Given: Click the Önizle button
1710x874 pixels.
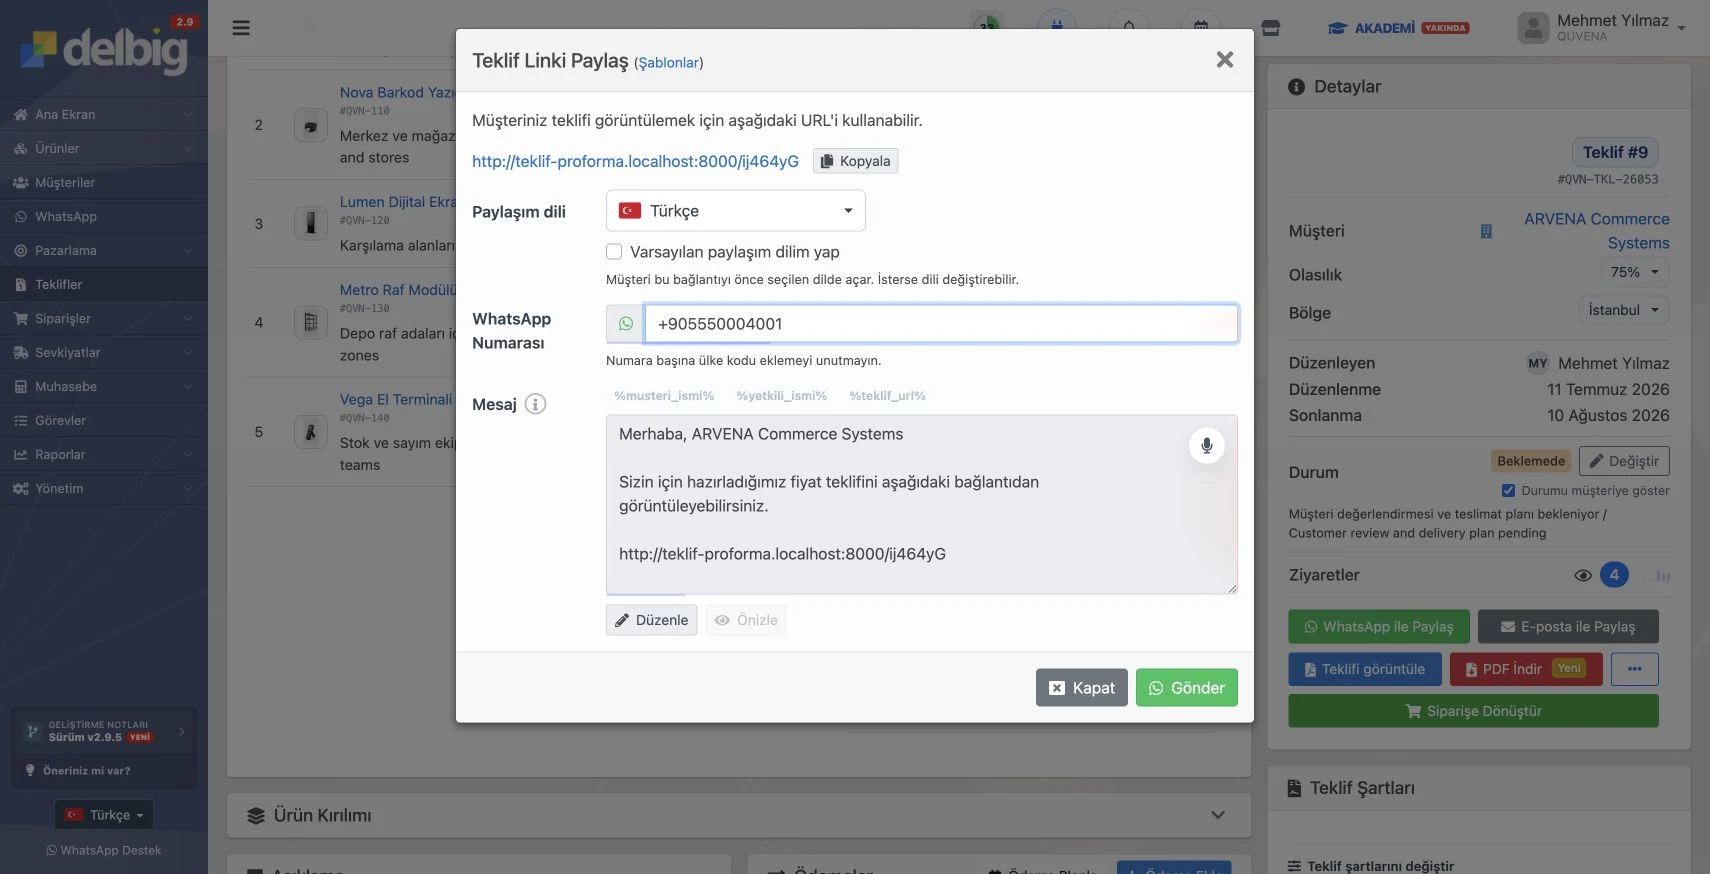Looking at the screenshot, I should click(746, 620).
